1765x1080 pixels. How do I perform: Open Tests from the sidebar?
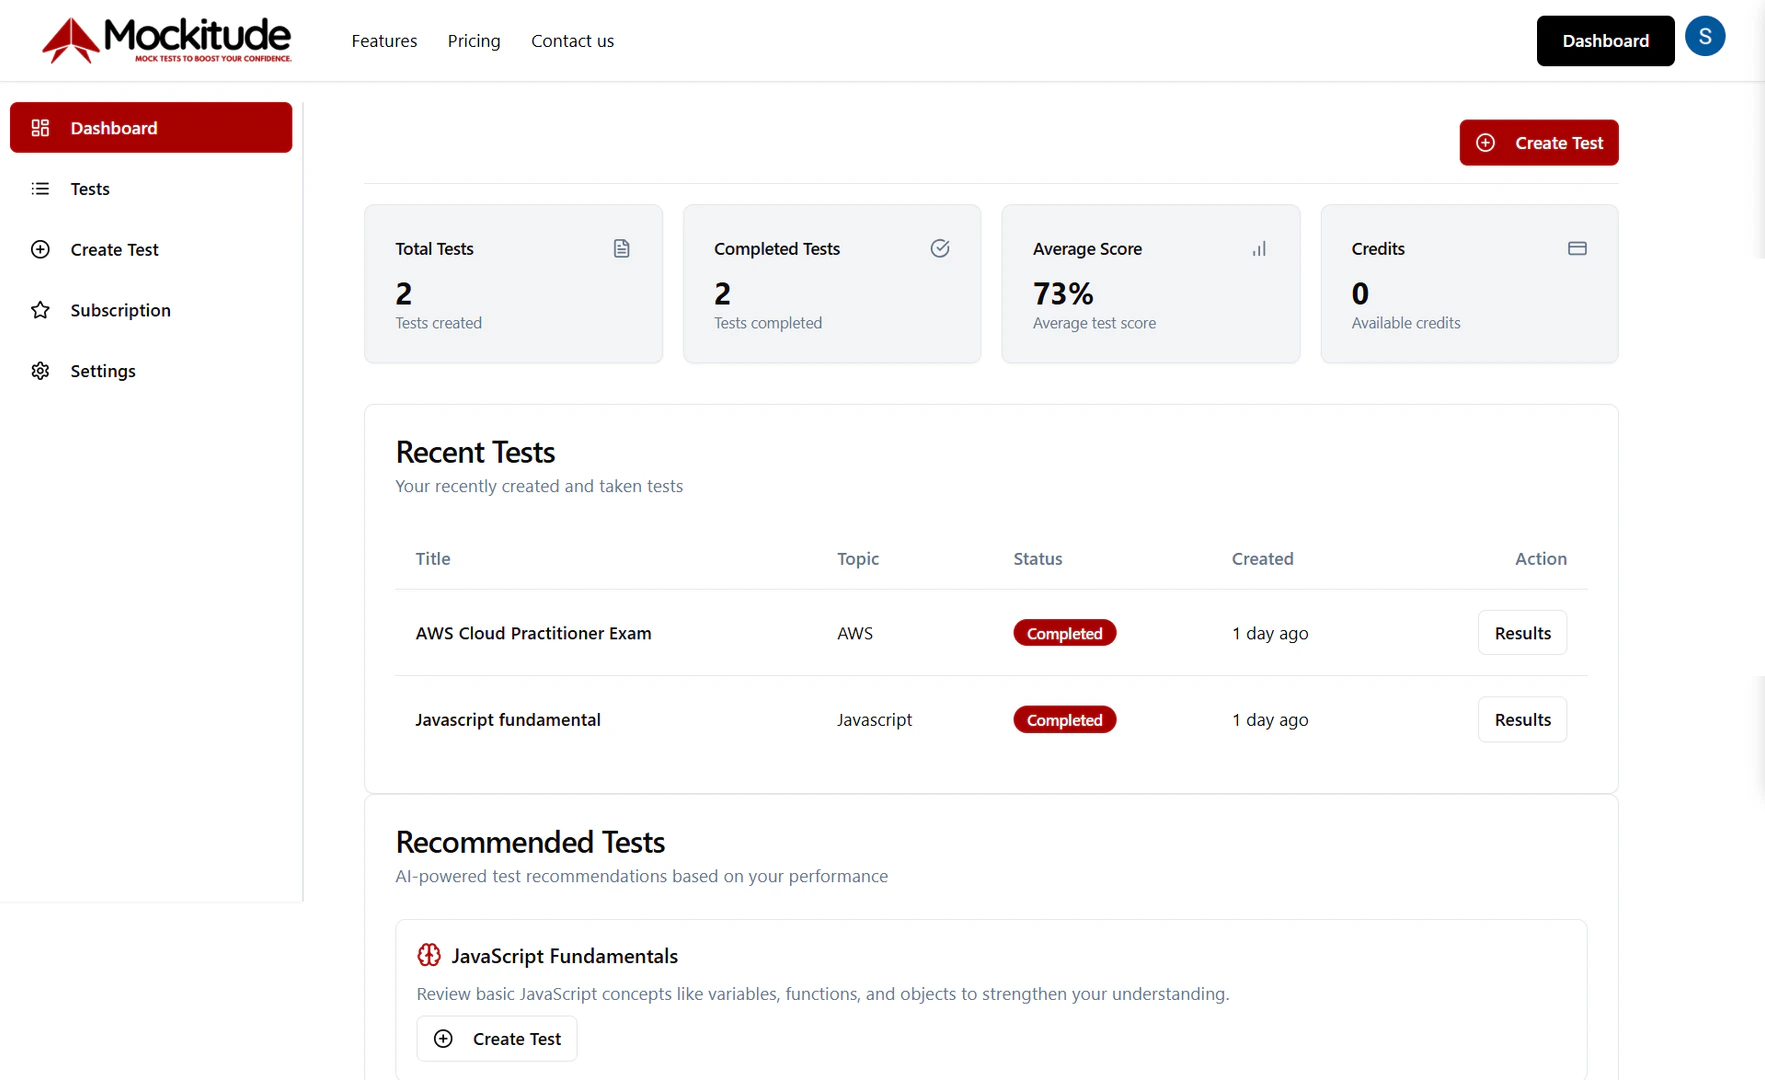[90, 189]
